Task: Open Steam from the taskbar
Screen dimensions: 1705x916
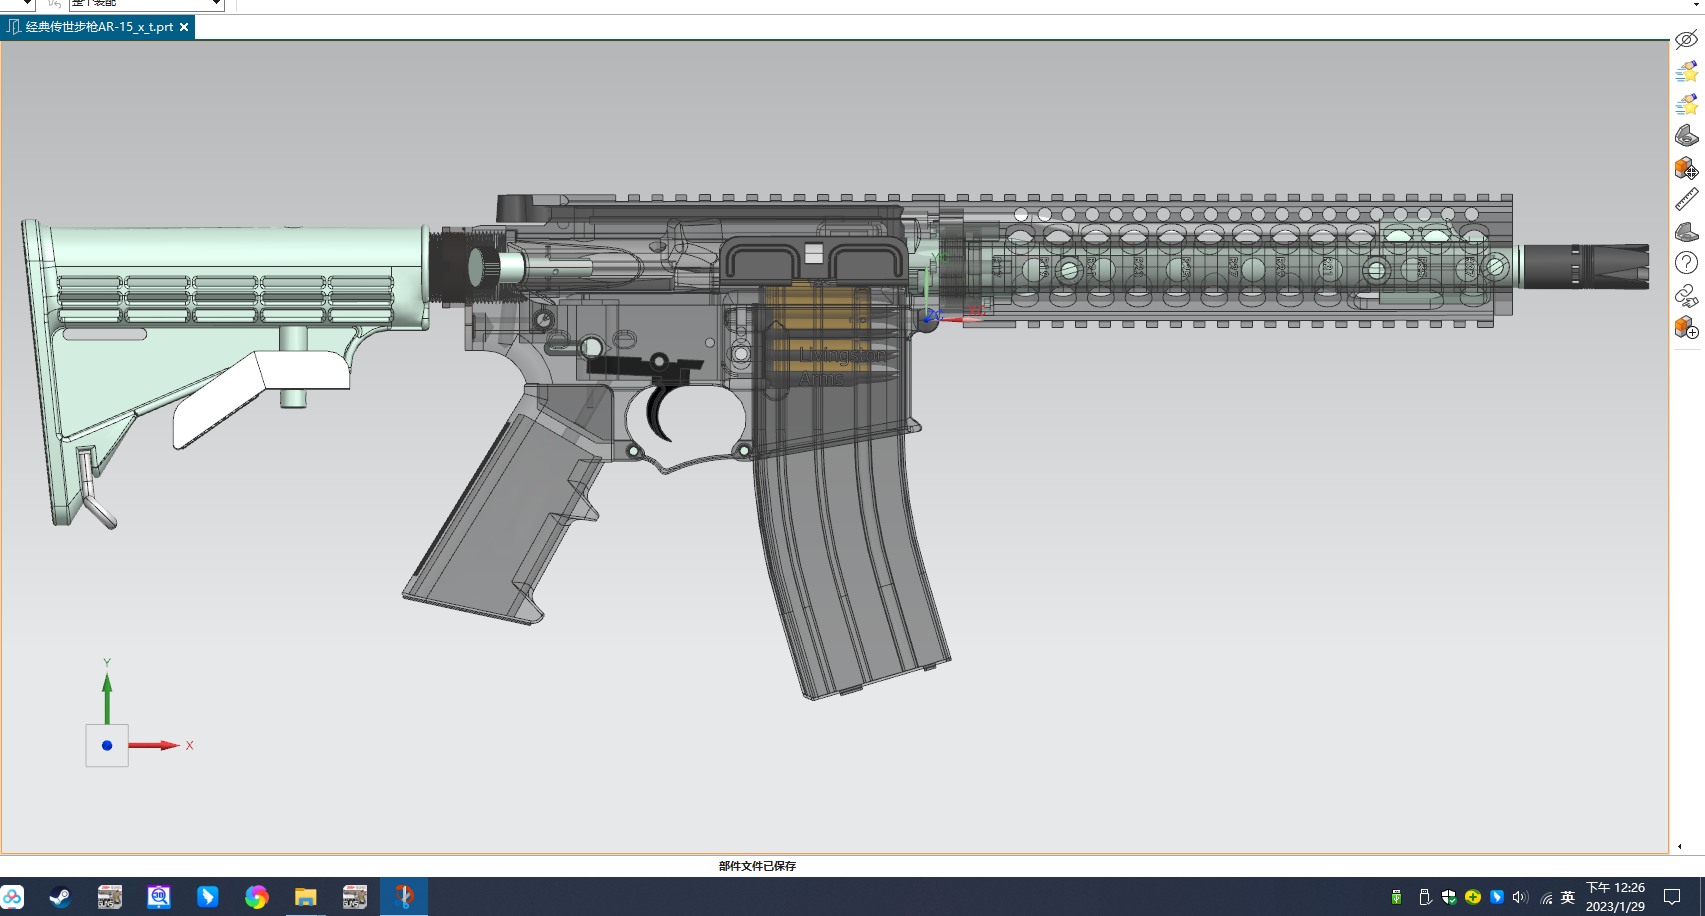Action: click(60, 897)
